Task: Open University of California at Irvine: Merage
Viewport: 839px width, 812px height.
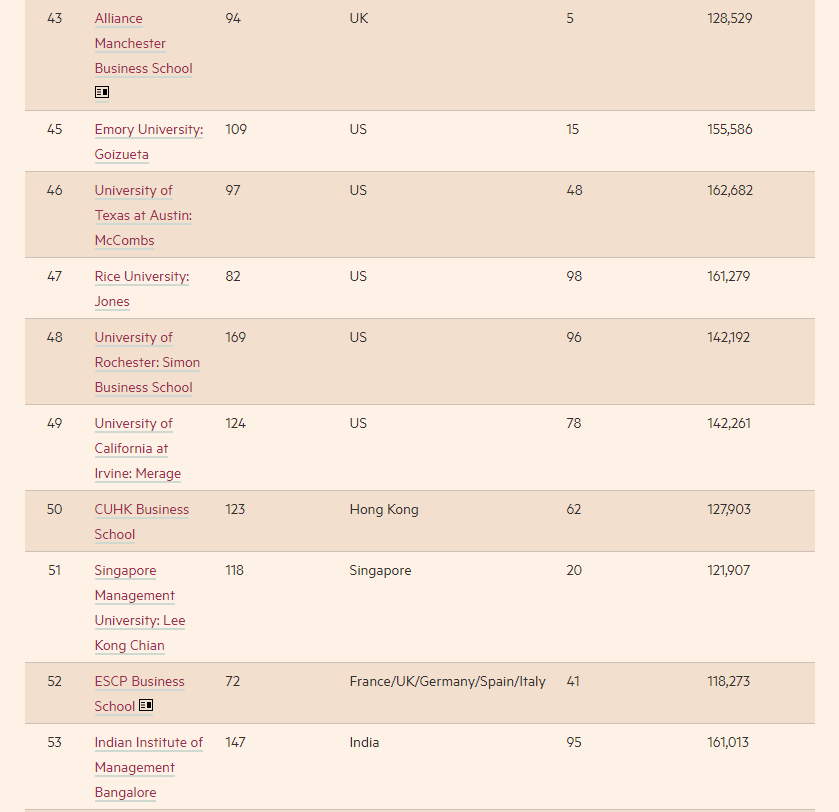Action: point(137,448)
